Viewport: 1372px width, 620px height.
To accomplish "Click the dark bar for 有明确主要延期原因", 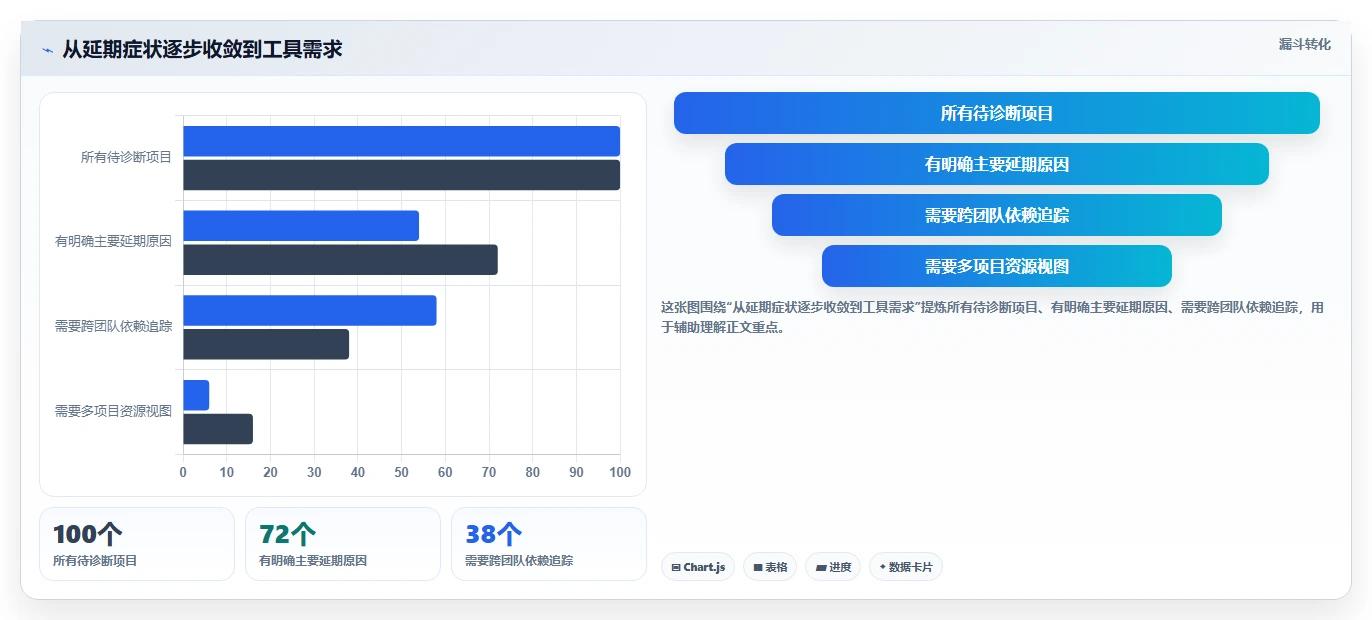I will (x=340, y=260).
